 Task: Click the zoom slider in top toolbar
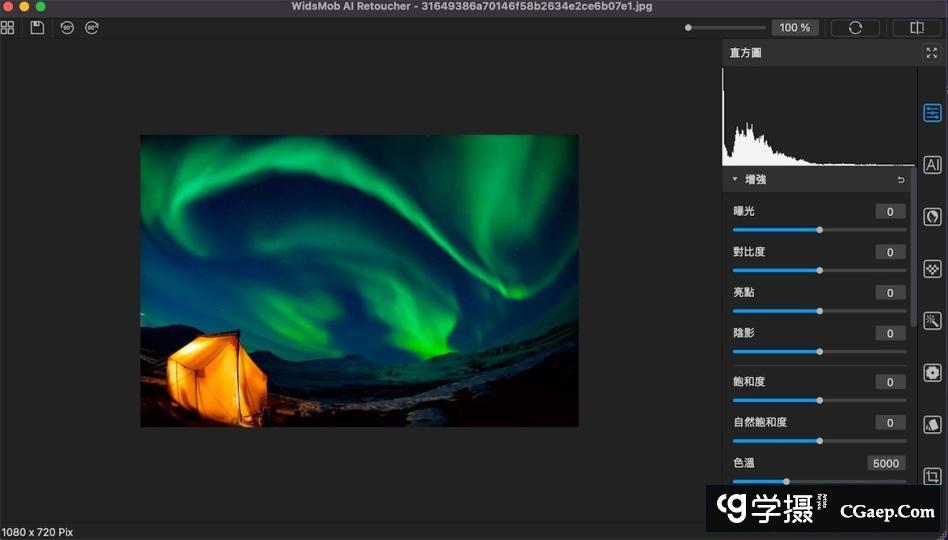point(725,28)
